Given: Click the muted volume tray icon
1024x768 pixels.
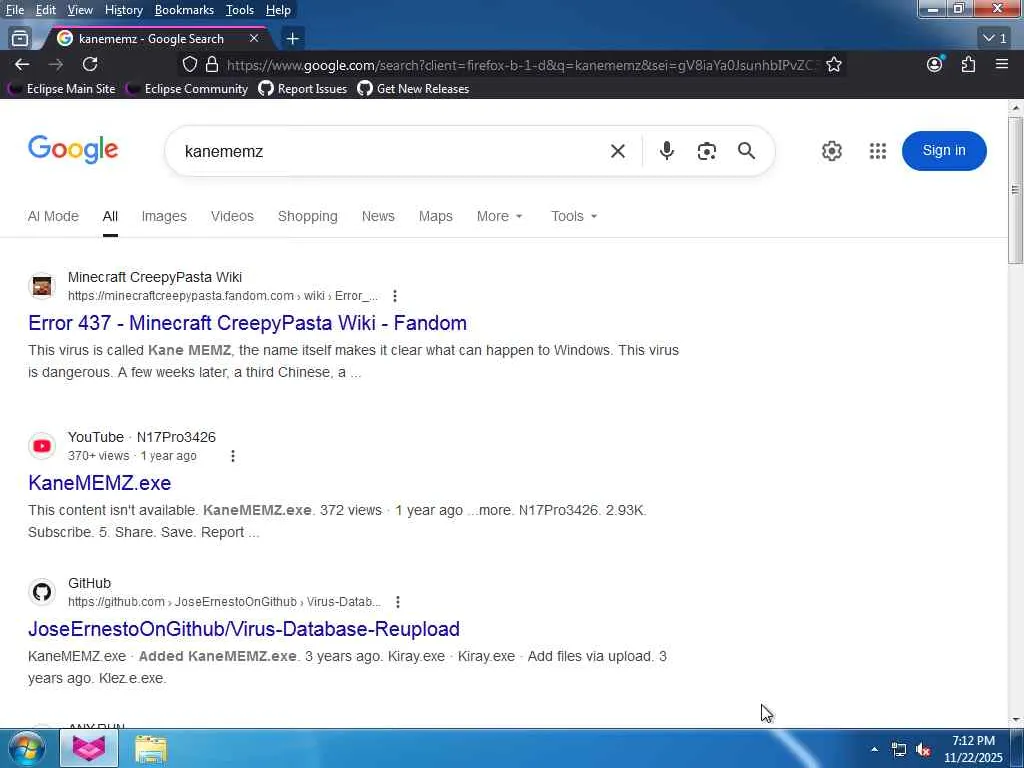Looking at the screenshot, I should coord(923,750).
